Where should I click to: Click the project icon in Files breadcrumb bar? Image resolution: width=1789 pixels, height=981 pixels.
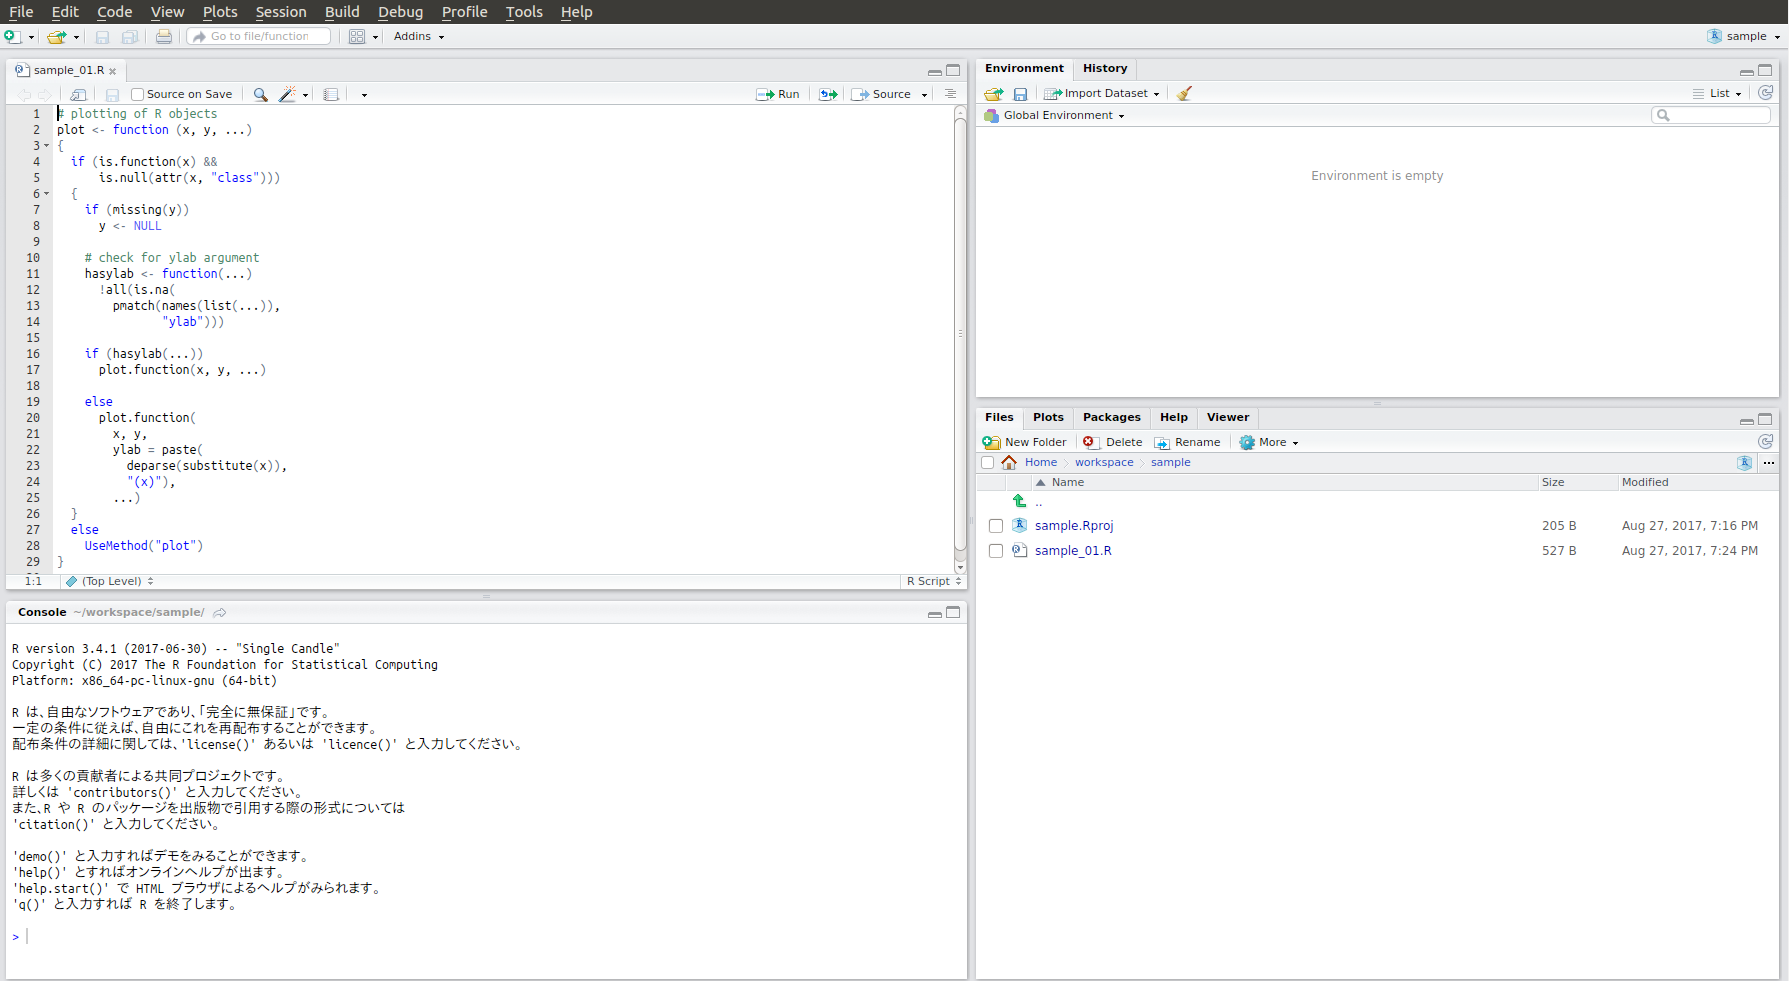point(1745,463)
